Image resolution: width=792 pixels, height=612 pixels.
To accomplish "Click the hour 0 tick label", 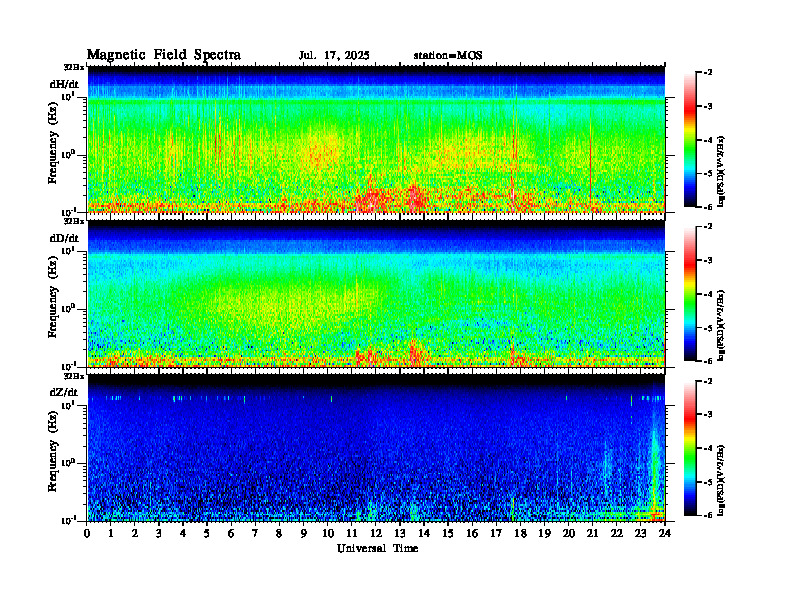I will (x=87, y=533).
